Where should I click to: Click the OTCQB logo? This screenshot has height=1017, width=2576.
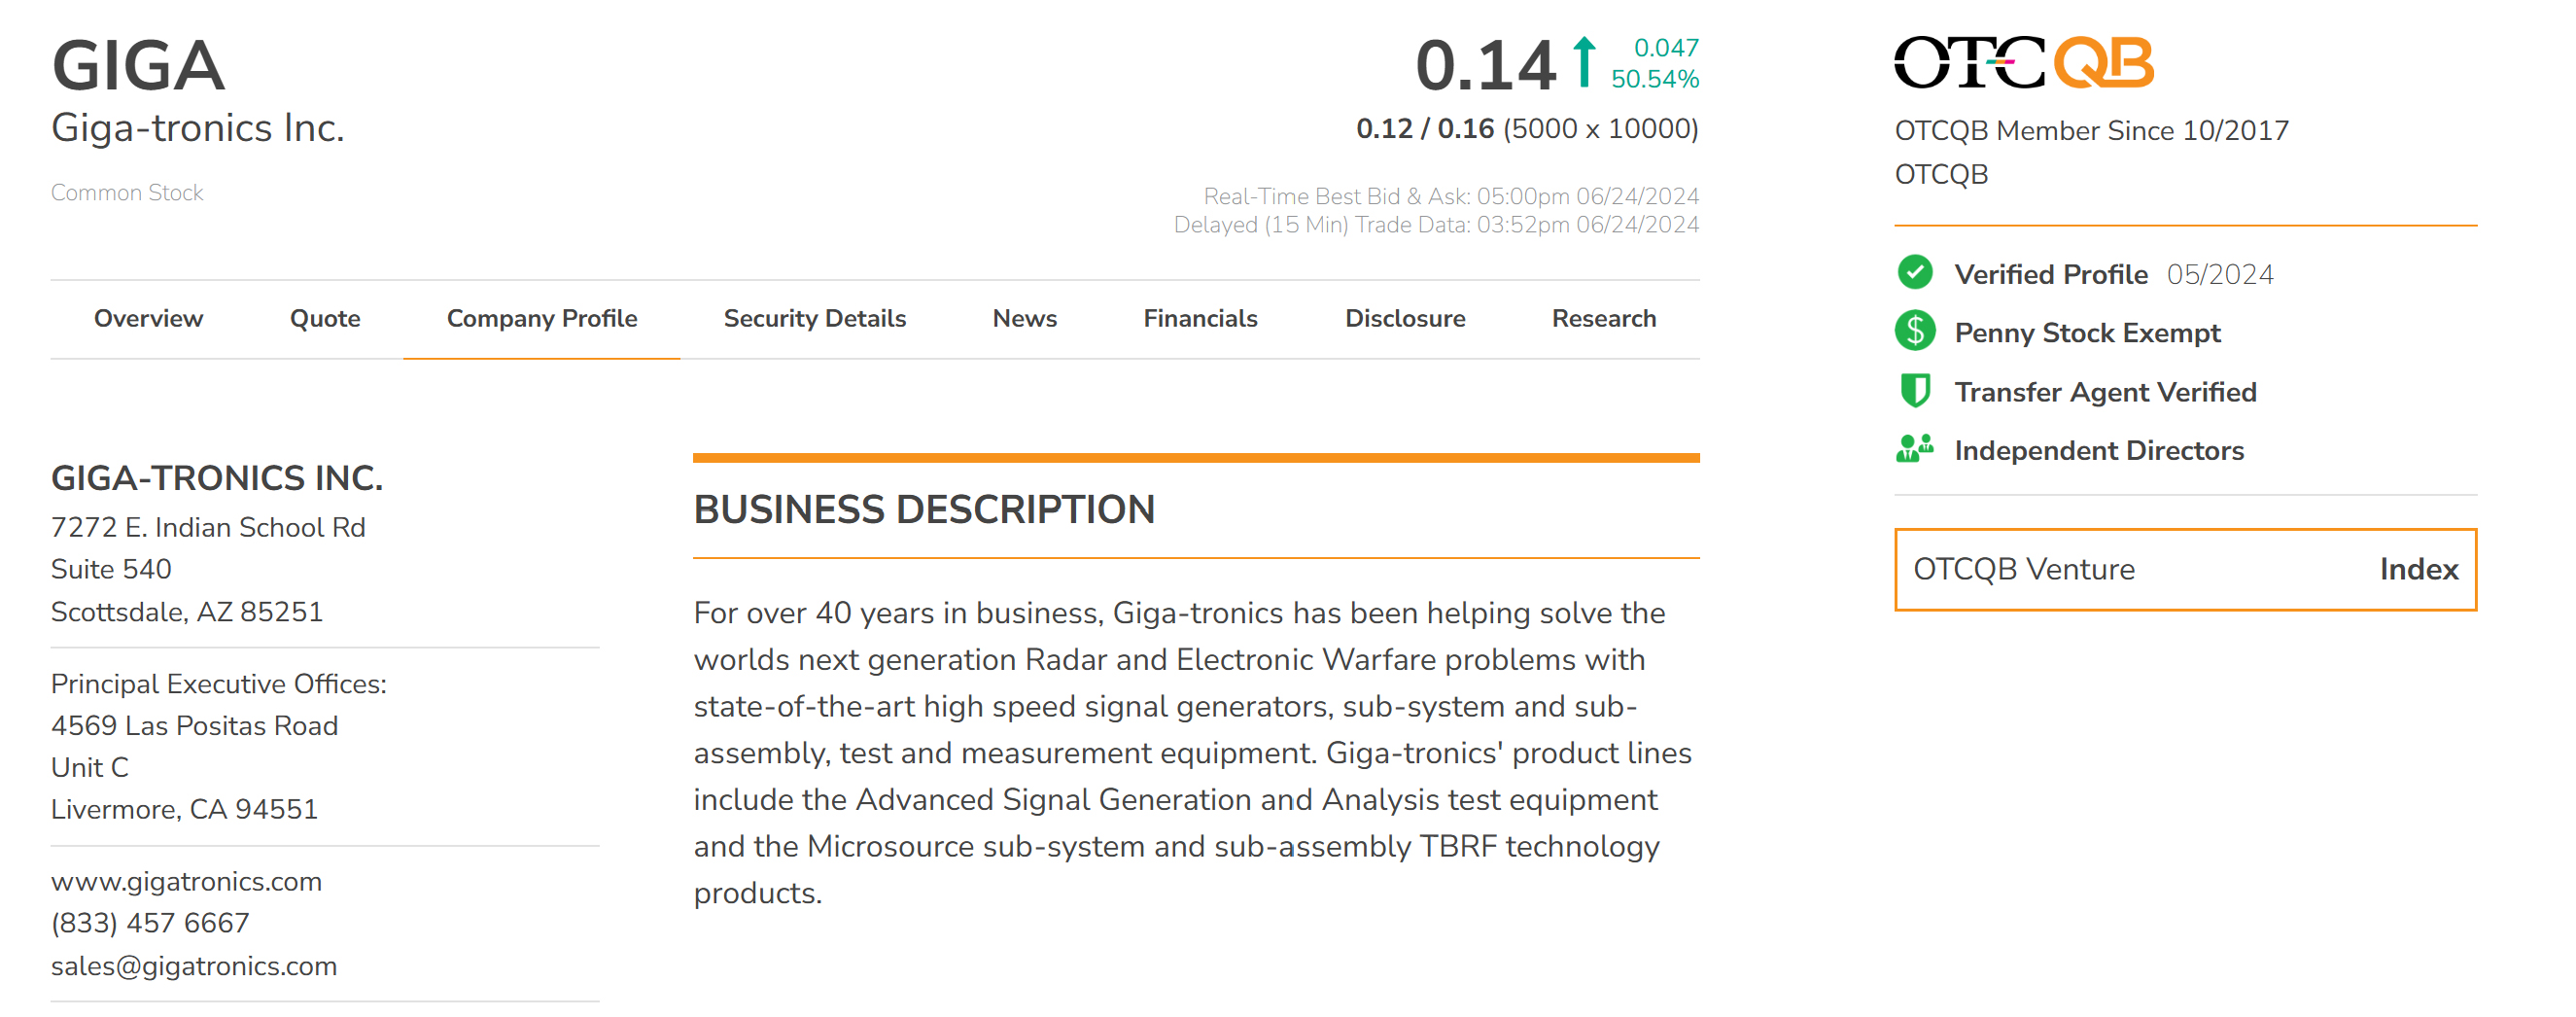(2022, 63)
